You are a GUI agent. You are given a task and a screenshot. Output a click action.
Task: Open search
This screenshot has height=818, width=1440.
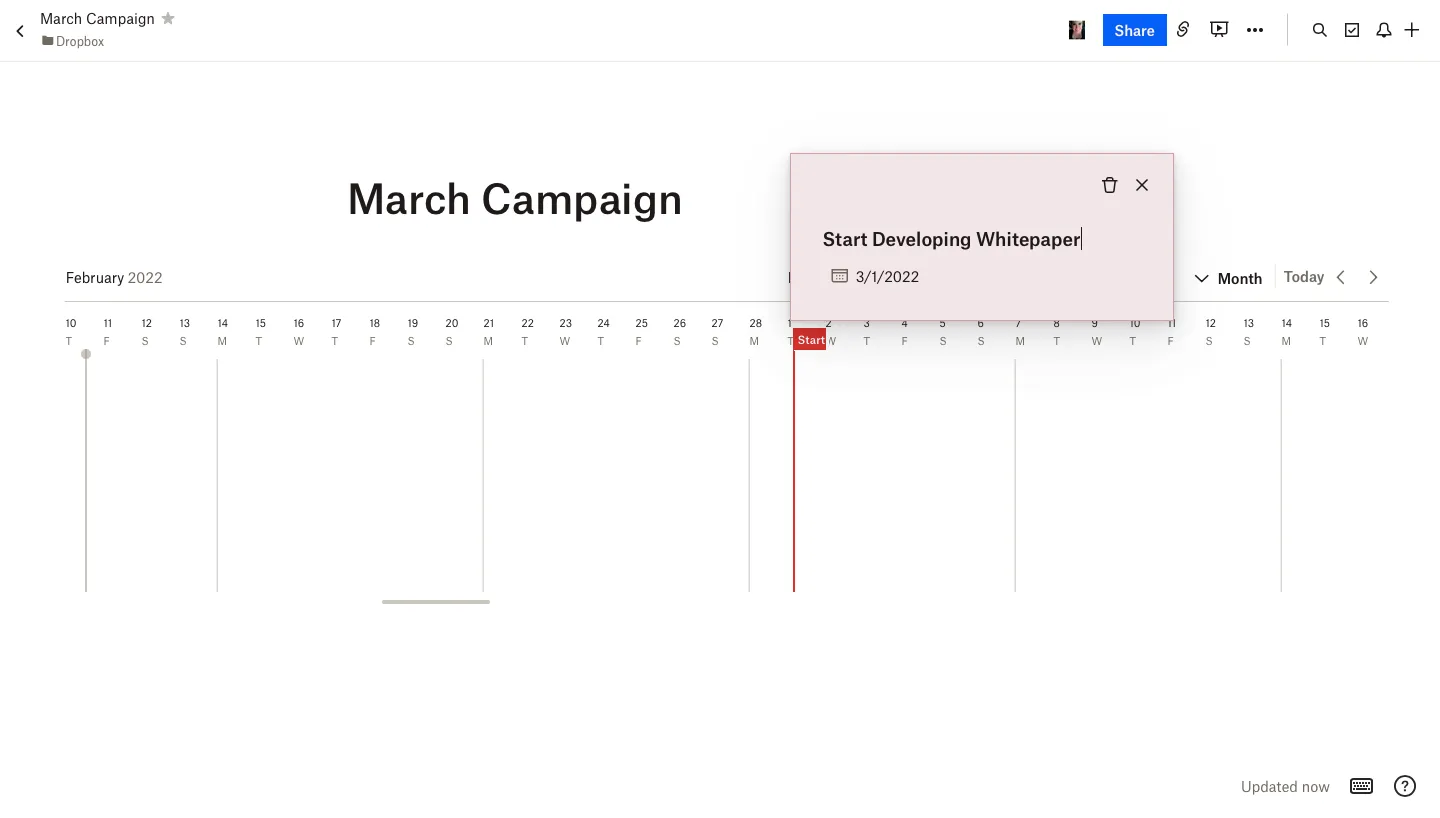(1319, 30)
